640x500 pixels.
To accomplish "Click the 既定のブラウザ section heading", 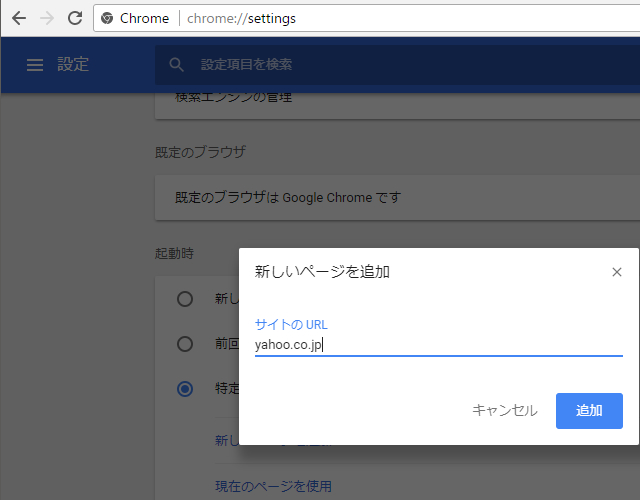I will click(200, 152).
